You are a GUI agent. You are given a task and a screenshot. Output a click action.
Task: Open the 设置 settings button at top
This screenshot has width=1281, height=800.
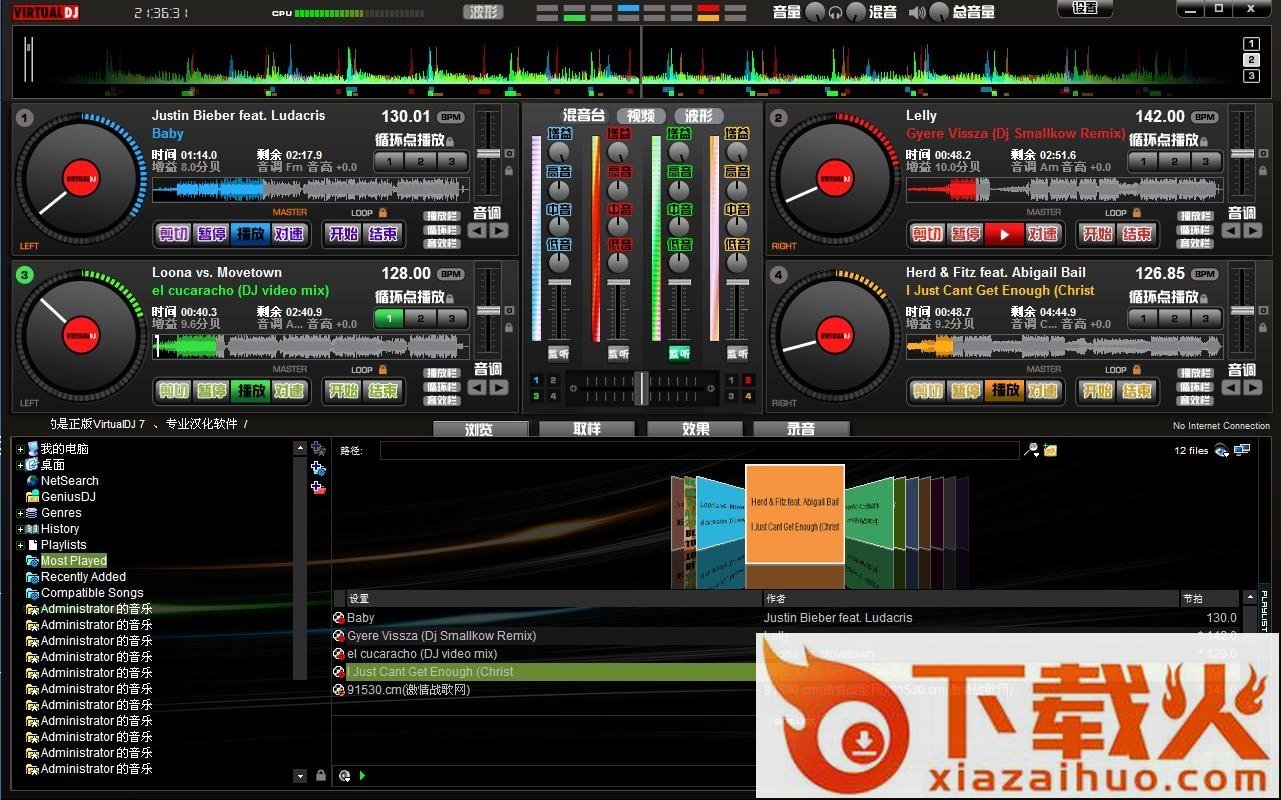click(x=1085, y=8)
